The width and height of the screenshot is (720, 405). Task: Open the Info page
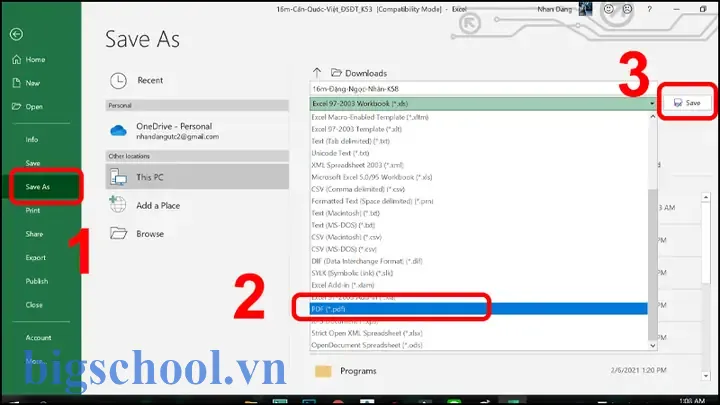tap(32, 140)
